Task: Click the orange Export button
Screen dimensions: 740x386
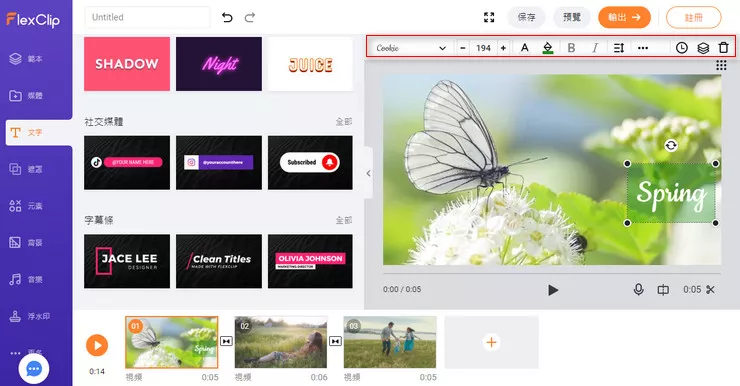Action: (624, 17)
